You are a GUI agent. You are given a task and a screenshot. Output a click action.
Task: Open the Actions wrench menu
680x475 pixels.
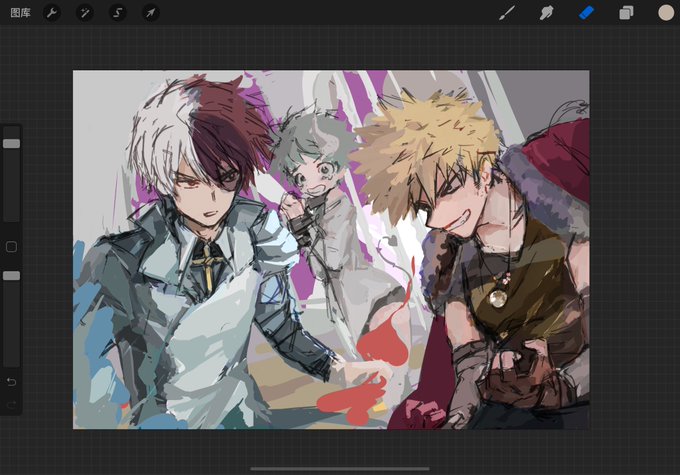click(x=52, y=13)
